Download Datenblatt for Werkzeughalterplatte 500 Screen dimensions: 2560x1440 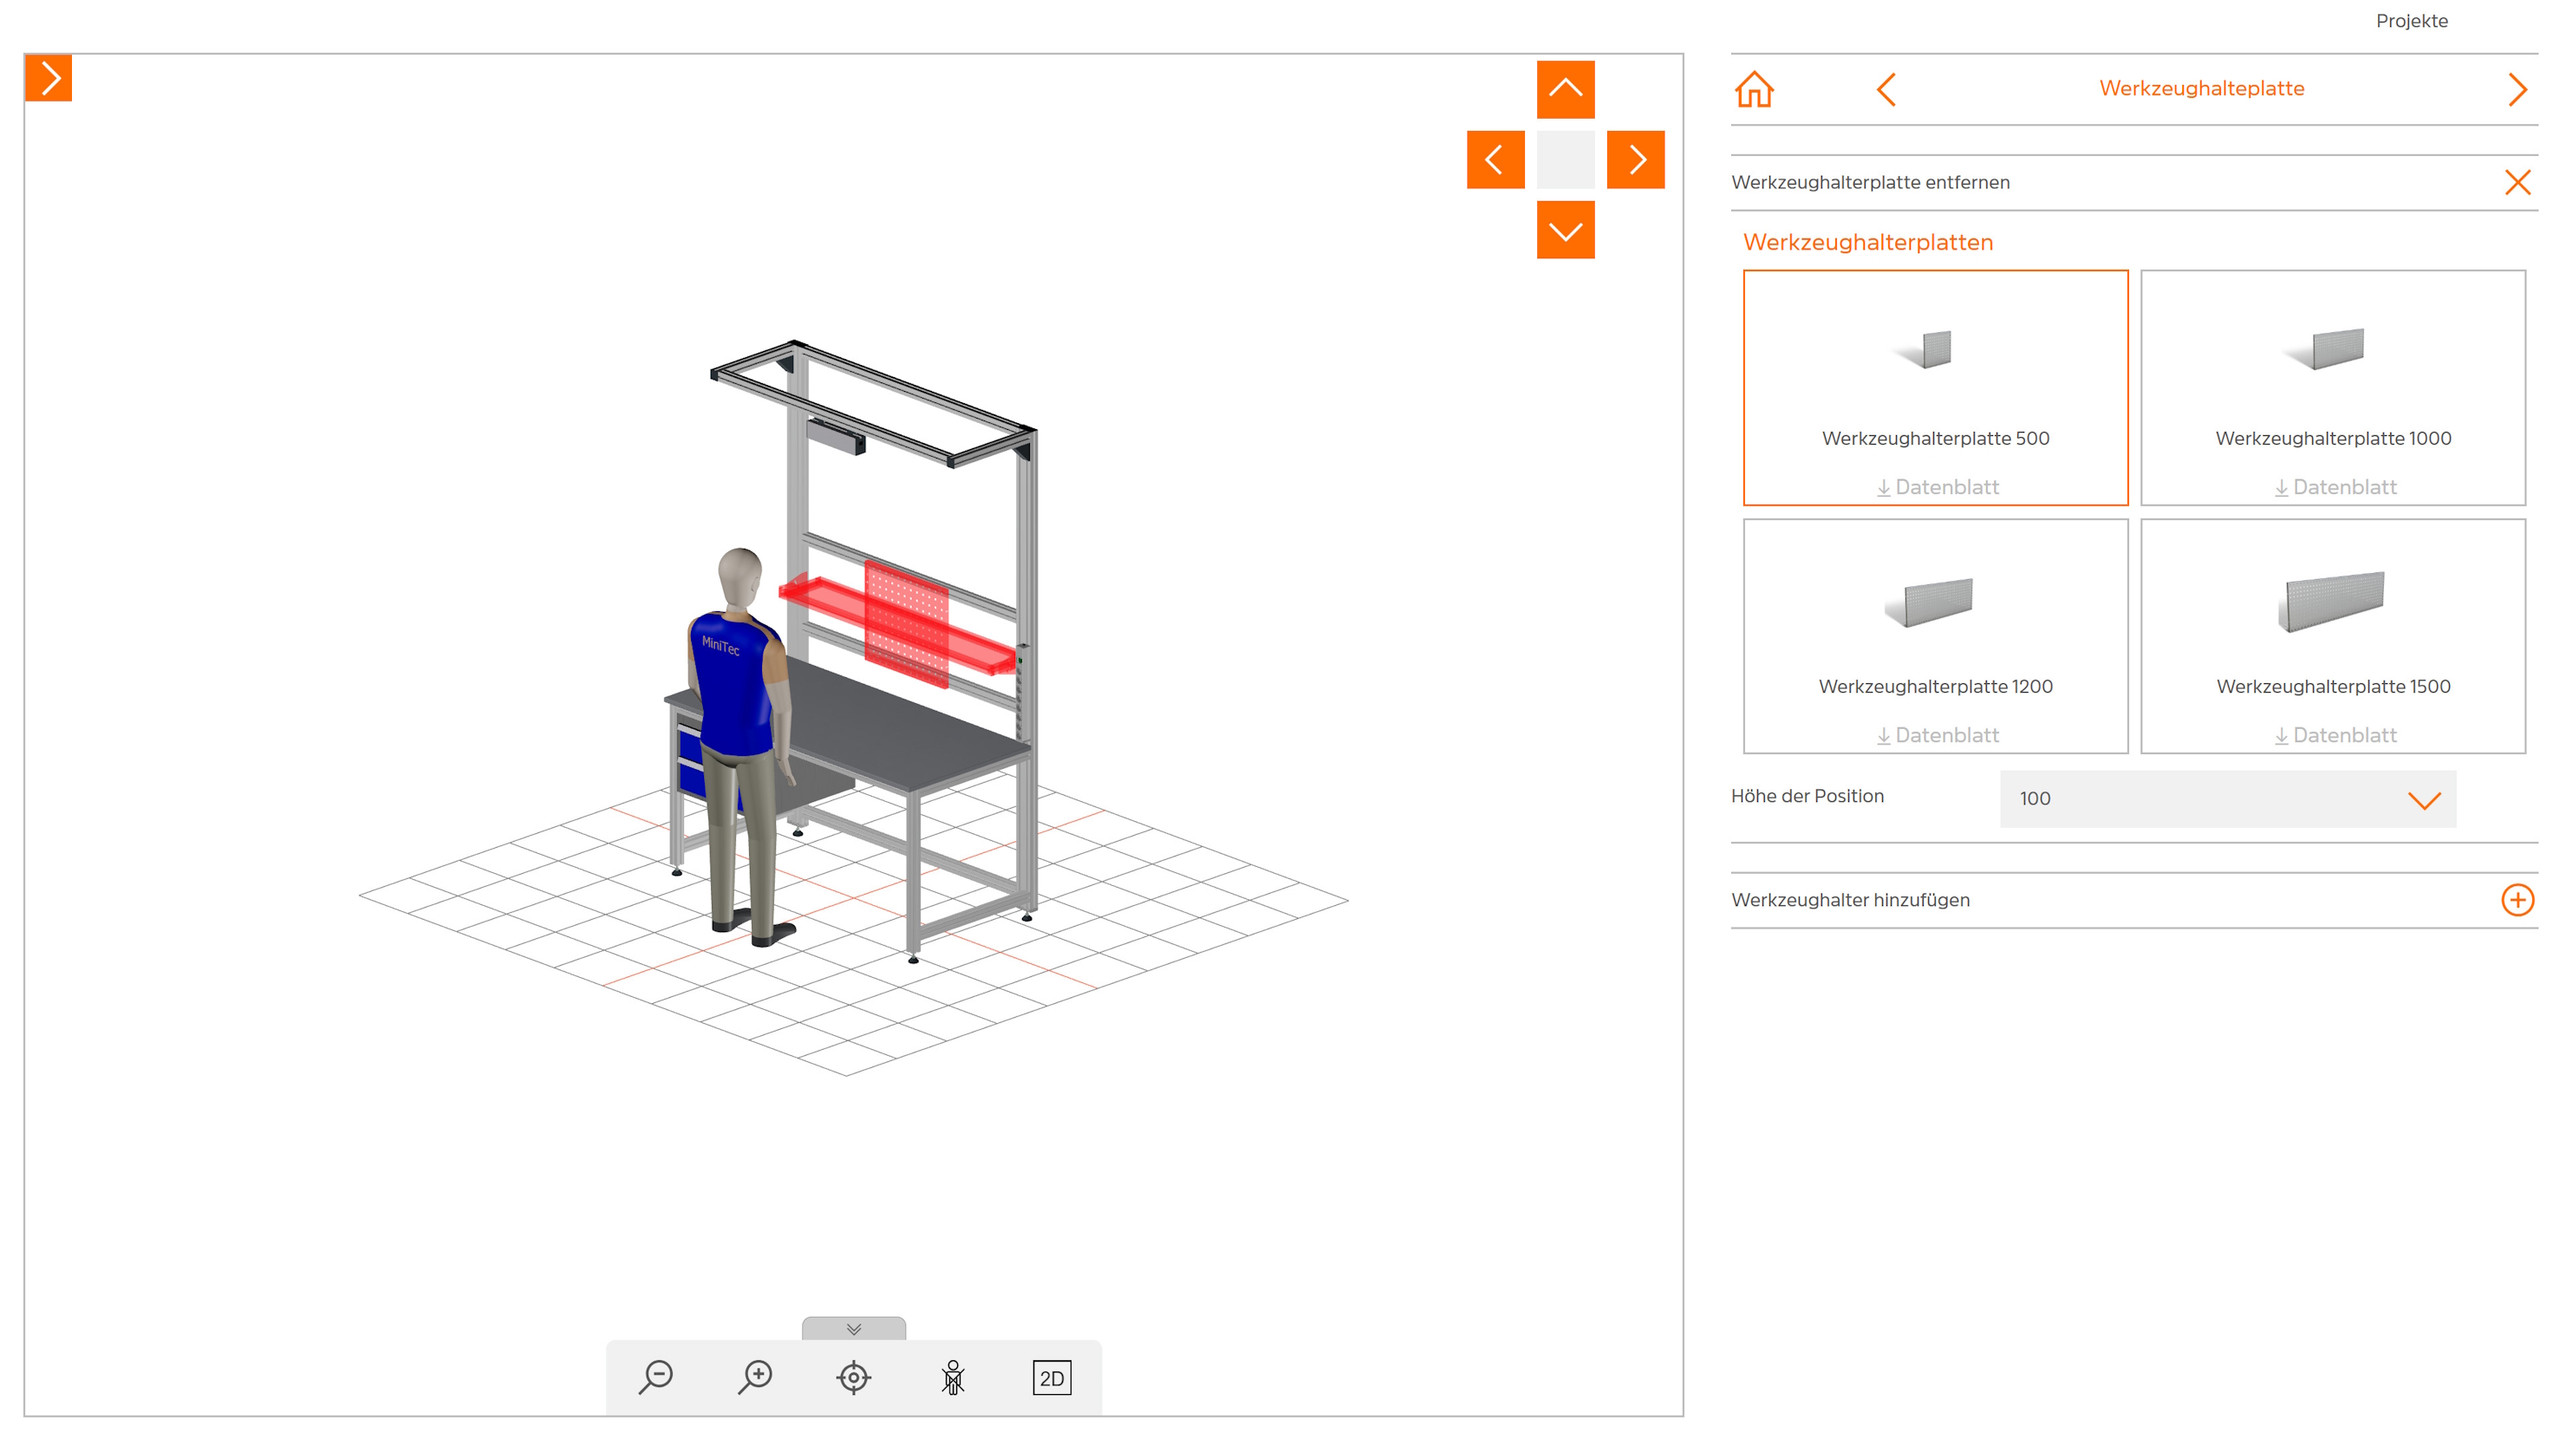click(1937, 487)
